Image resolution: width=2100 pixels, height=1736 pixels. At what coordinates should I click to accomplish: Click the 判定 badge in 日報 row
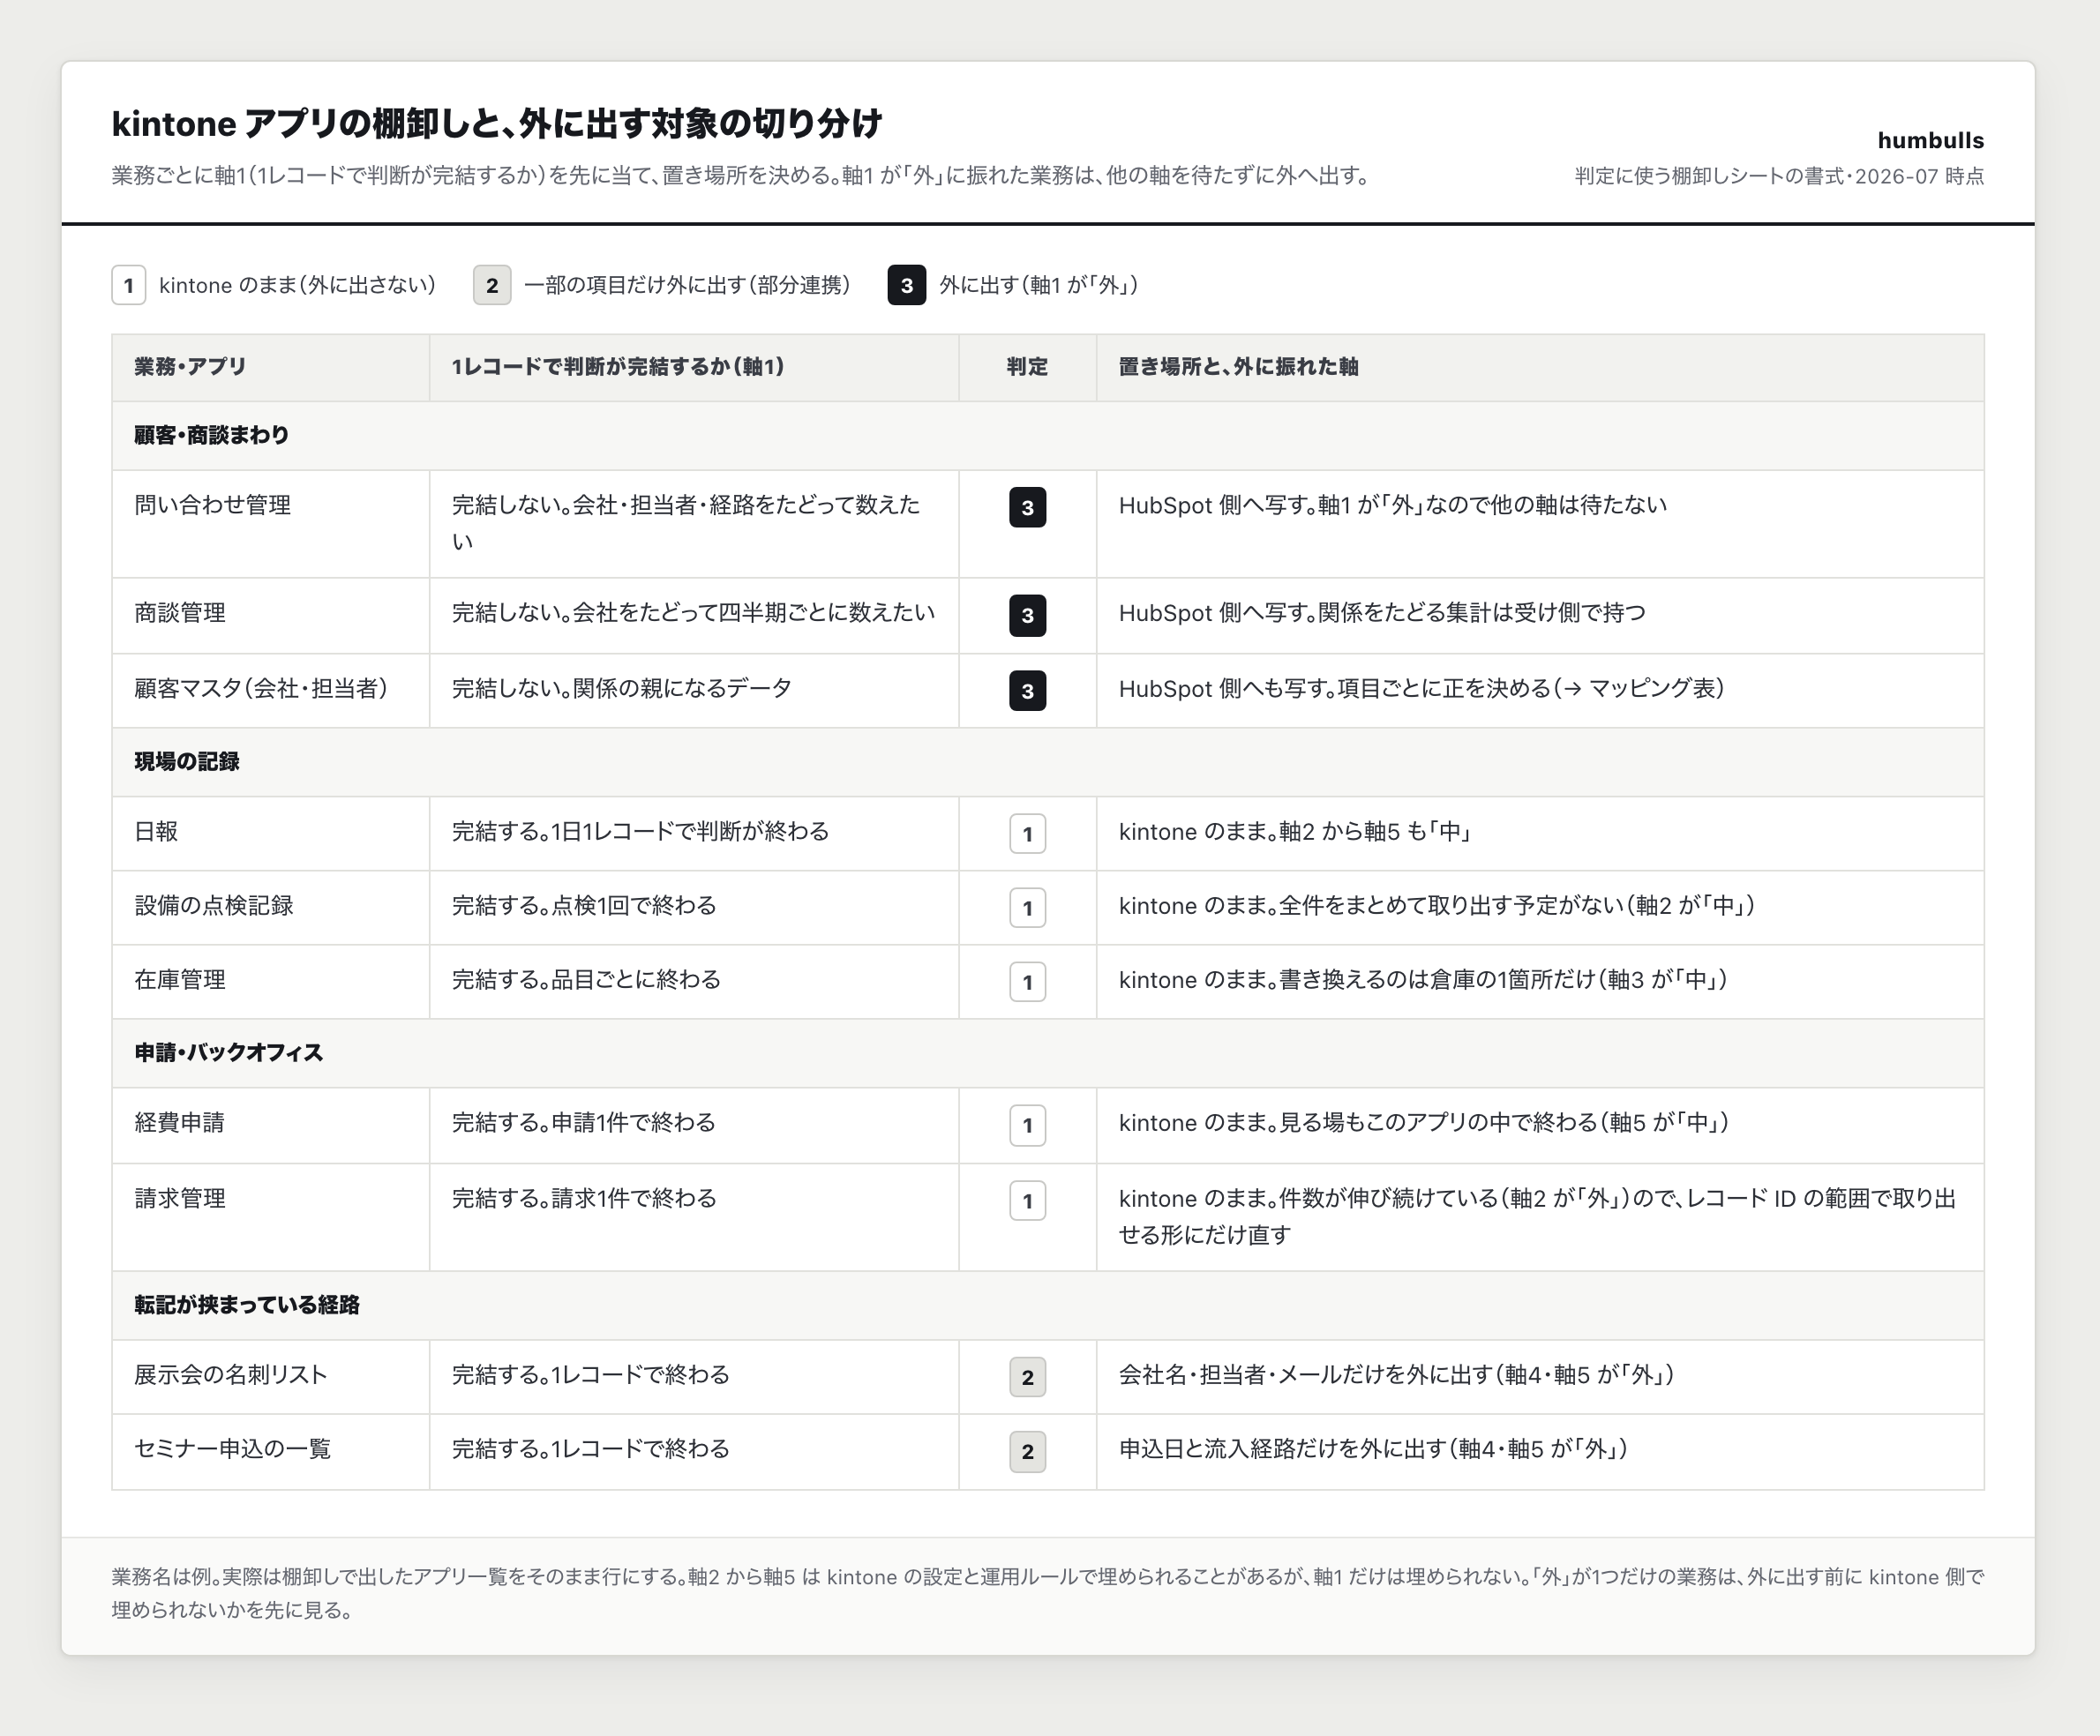[x=1027, y=834]
